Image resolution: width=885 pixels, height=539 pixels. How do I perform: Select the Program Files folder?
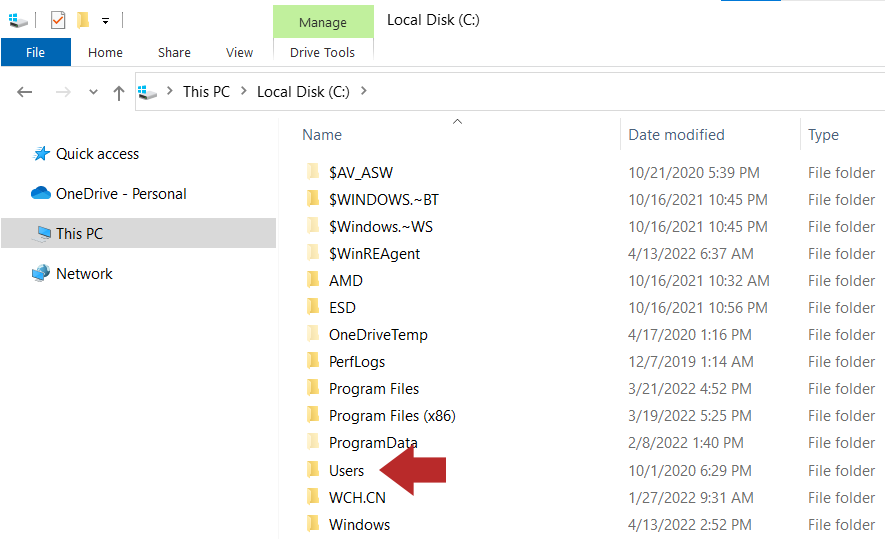(374, 389)
